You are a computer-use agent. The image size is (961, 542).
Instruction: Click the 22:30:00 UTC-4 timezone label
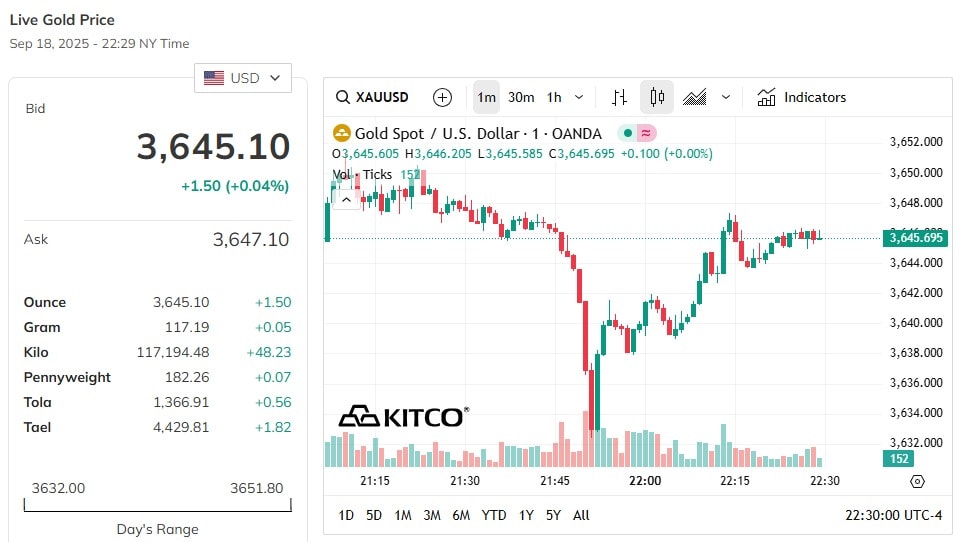(x=893, y=515)
